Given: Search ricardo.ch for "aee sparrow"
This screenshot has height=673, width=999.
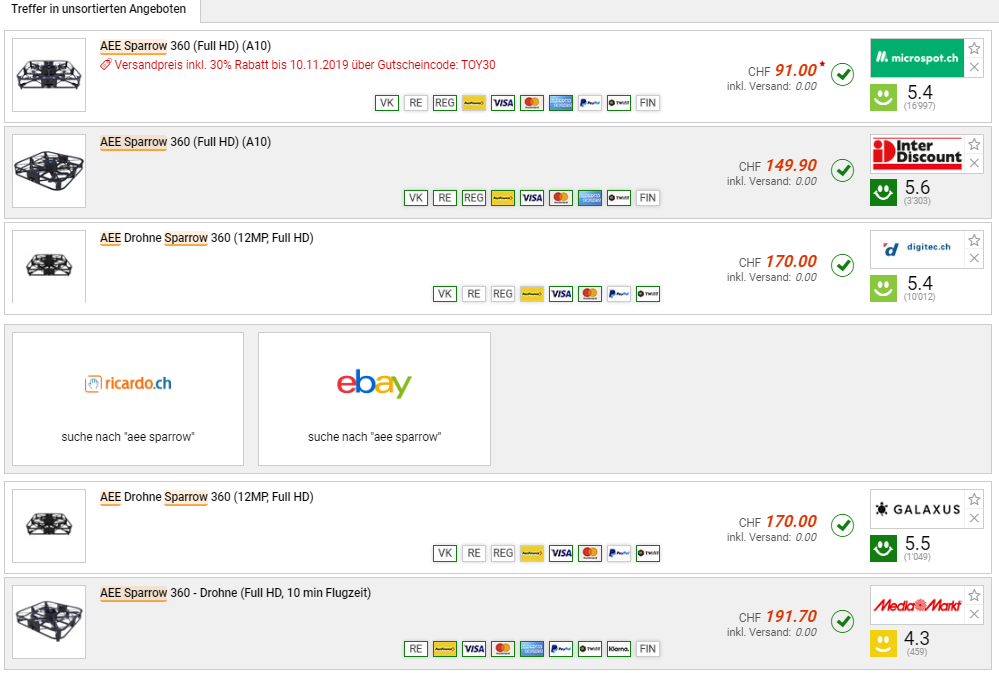Looking at the screenshot, I should coord(128,398).
